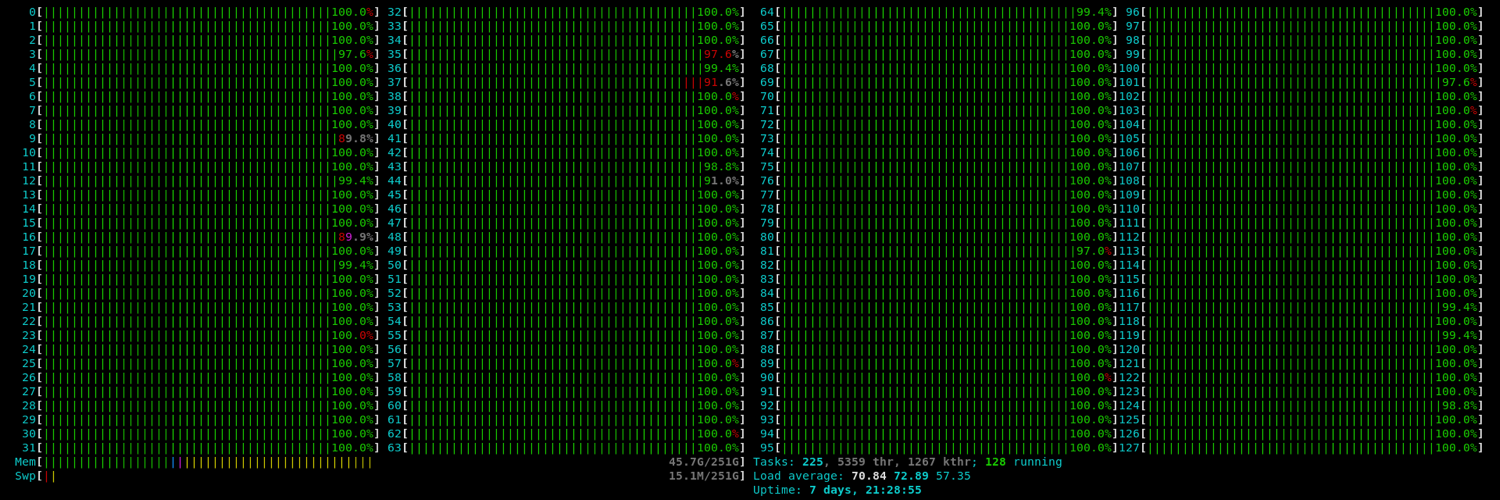The image size is (1500, 500).
Task: Click the 15.1M/251G swap usage text
Action: click(x=706, y=476)
